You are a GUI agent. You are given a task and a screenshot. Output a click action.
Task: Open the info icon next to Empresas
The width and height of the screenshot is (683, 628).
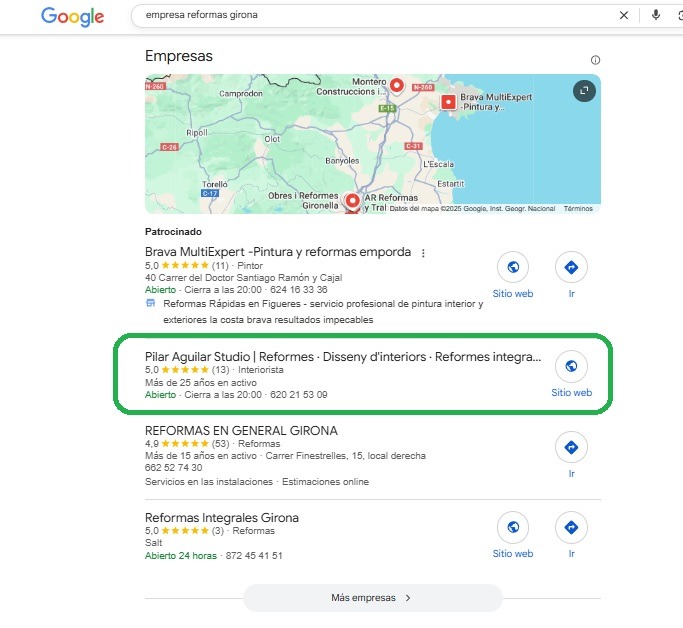coord(595,60)
